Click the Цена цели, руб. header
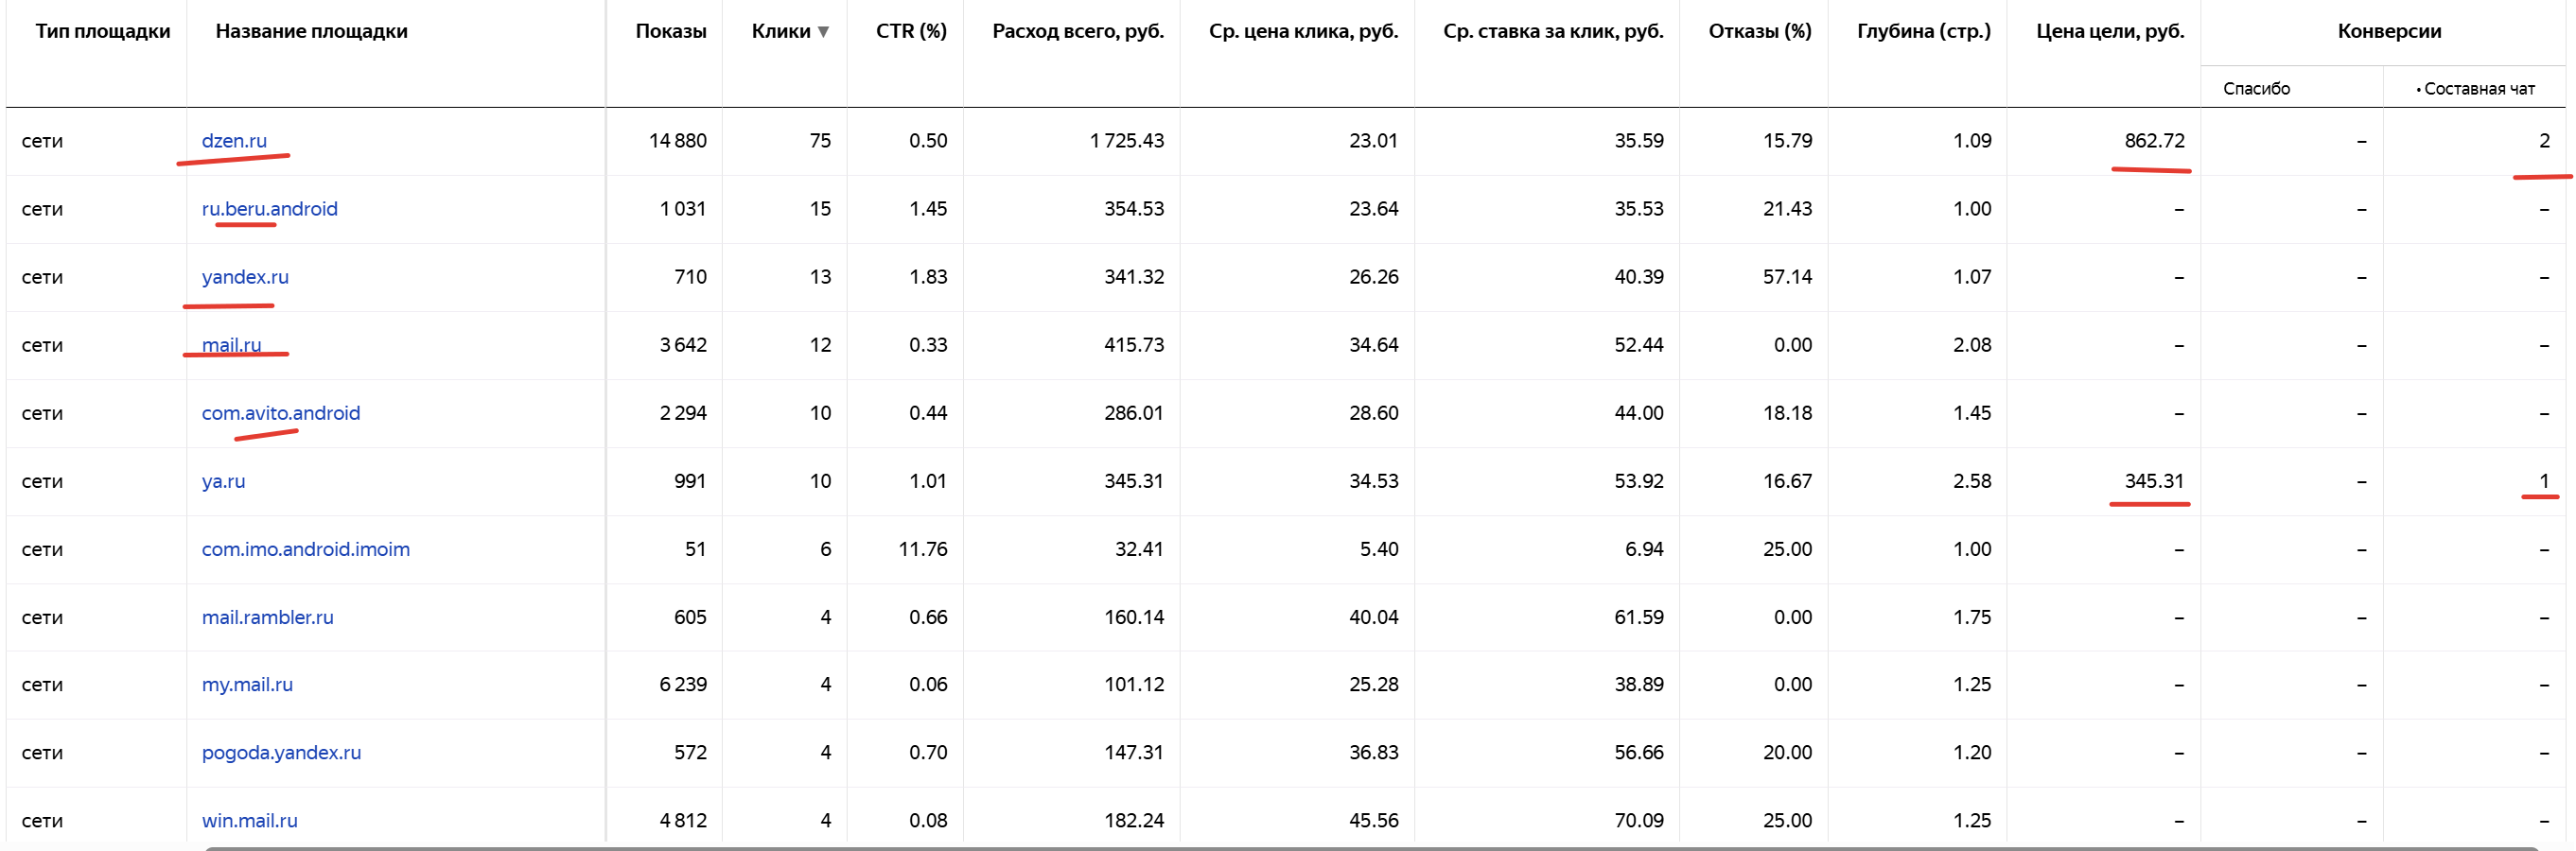The height and width of the screenshot is (851, 2576). click(2109, 31)
